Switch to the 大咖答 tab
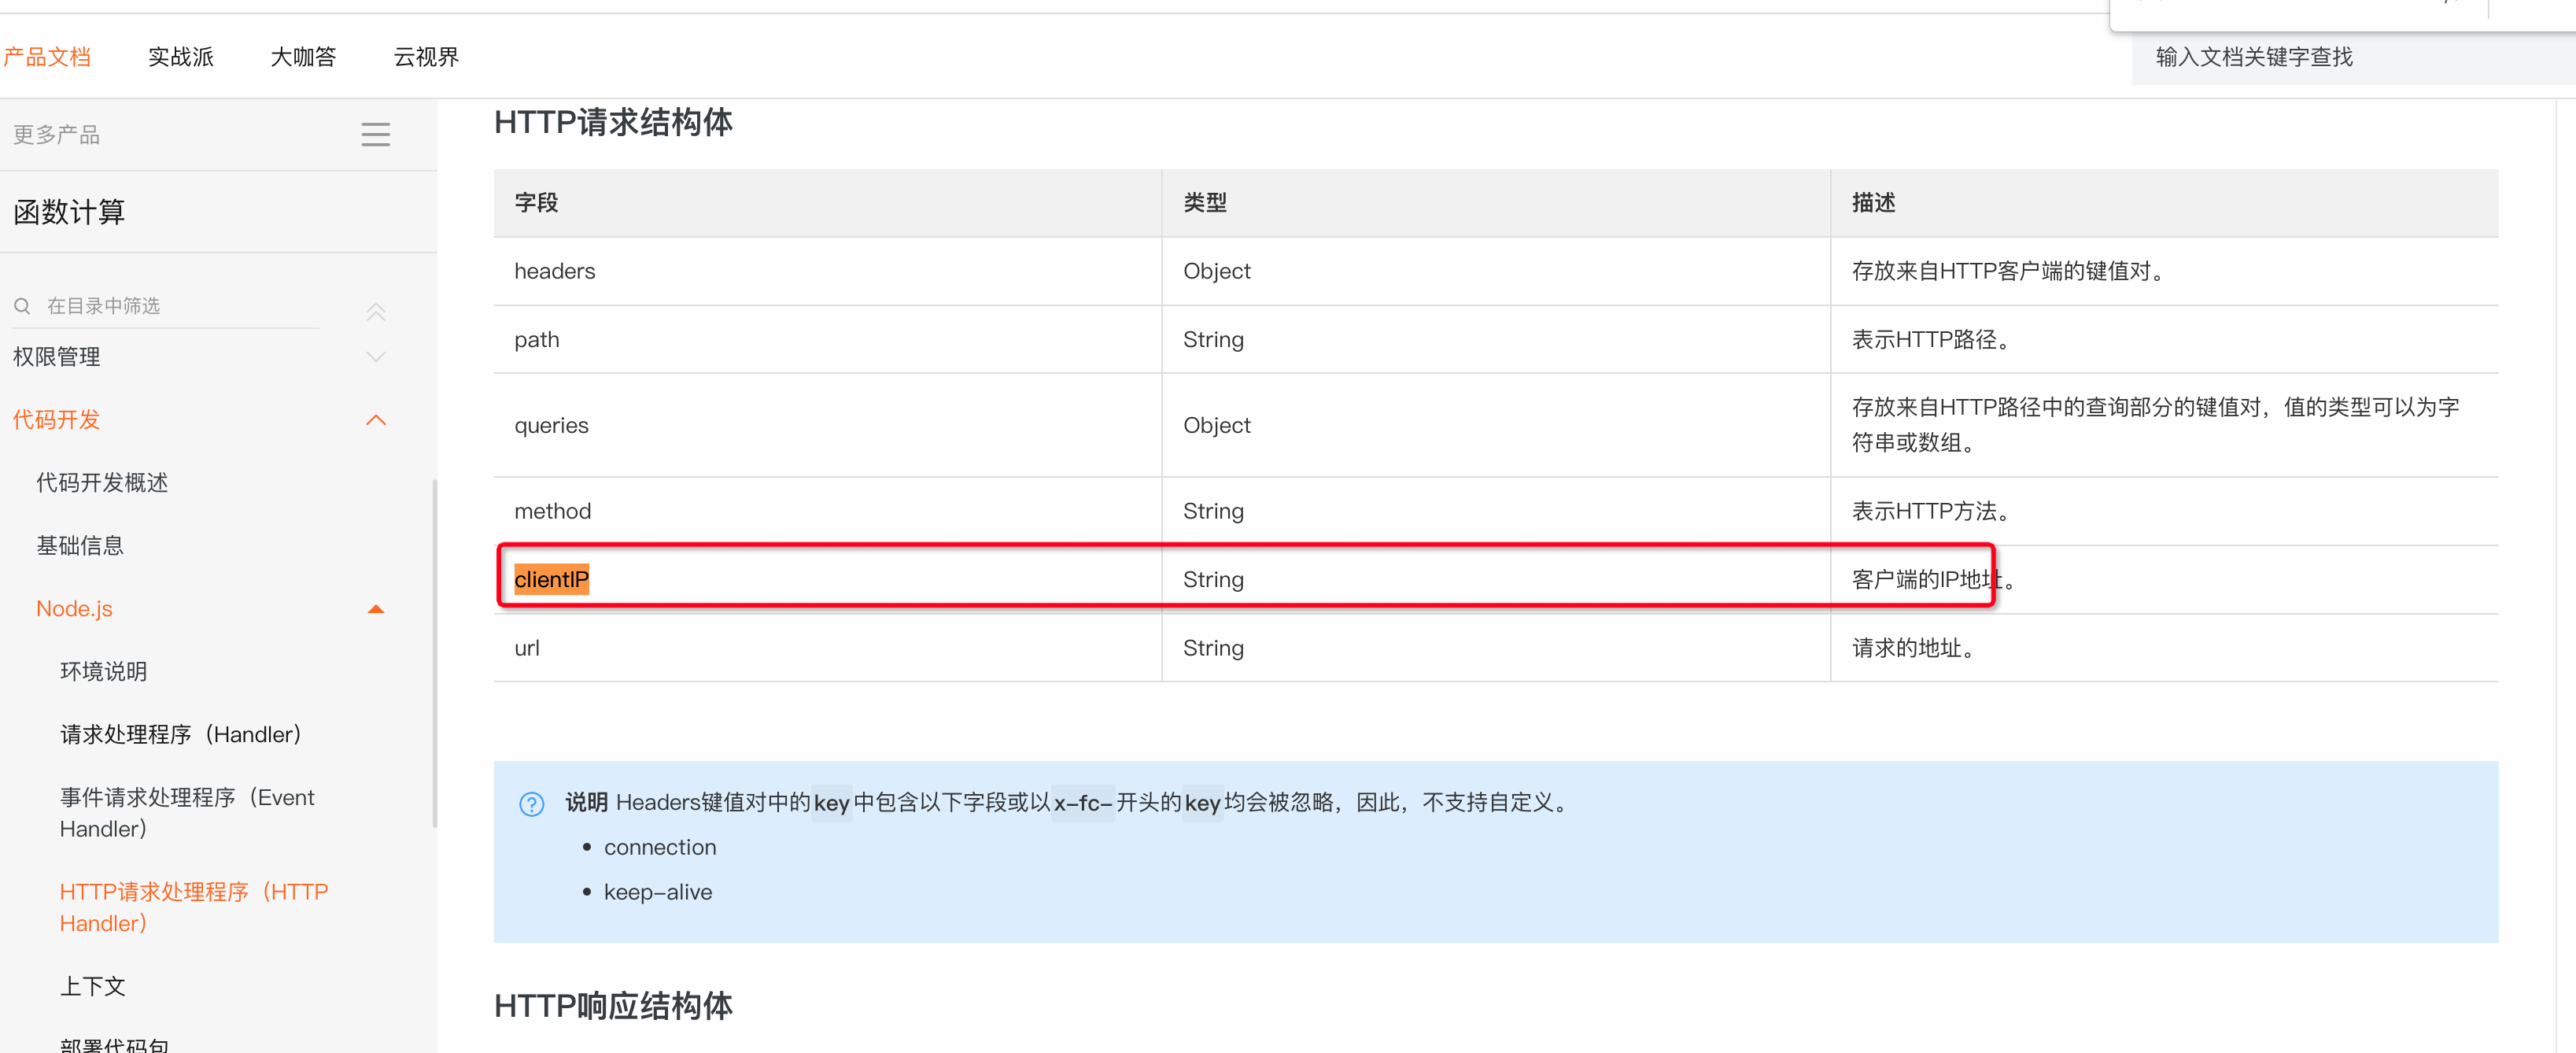This screenshot has width=2576, height=1053. pyautogui.click(x=303, y=57)
